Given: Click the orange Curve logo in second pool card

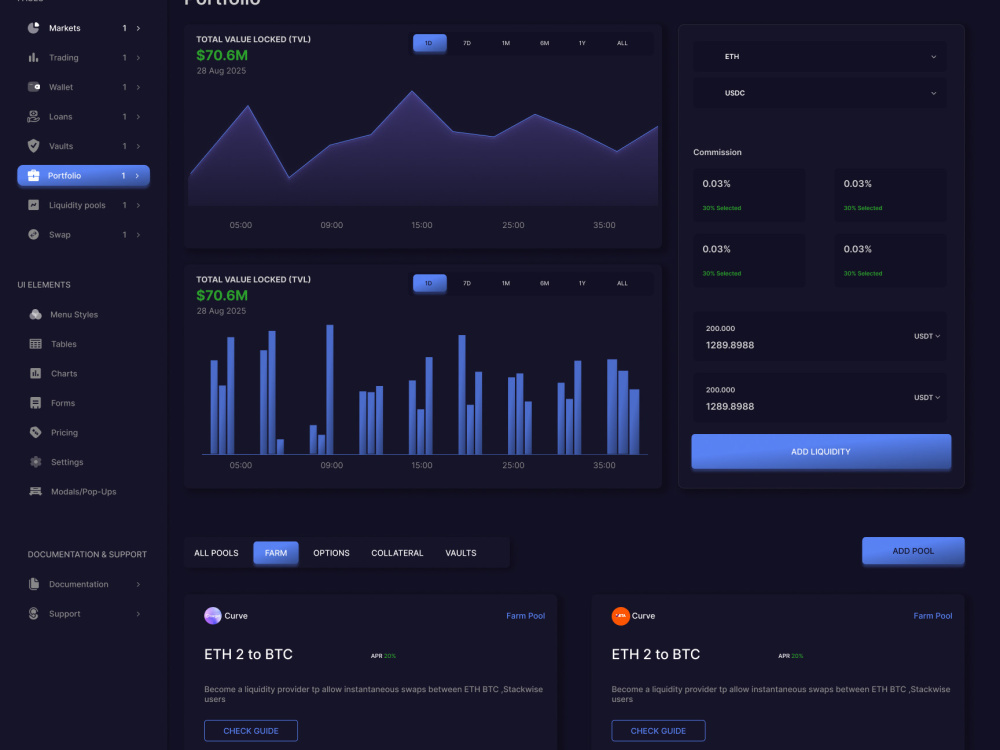Looking at the screenshot, I should 621,615.
